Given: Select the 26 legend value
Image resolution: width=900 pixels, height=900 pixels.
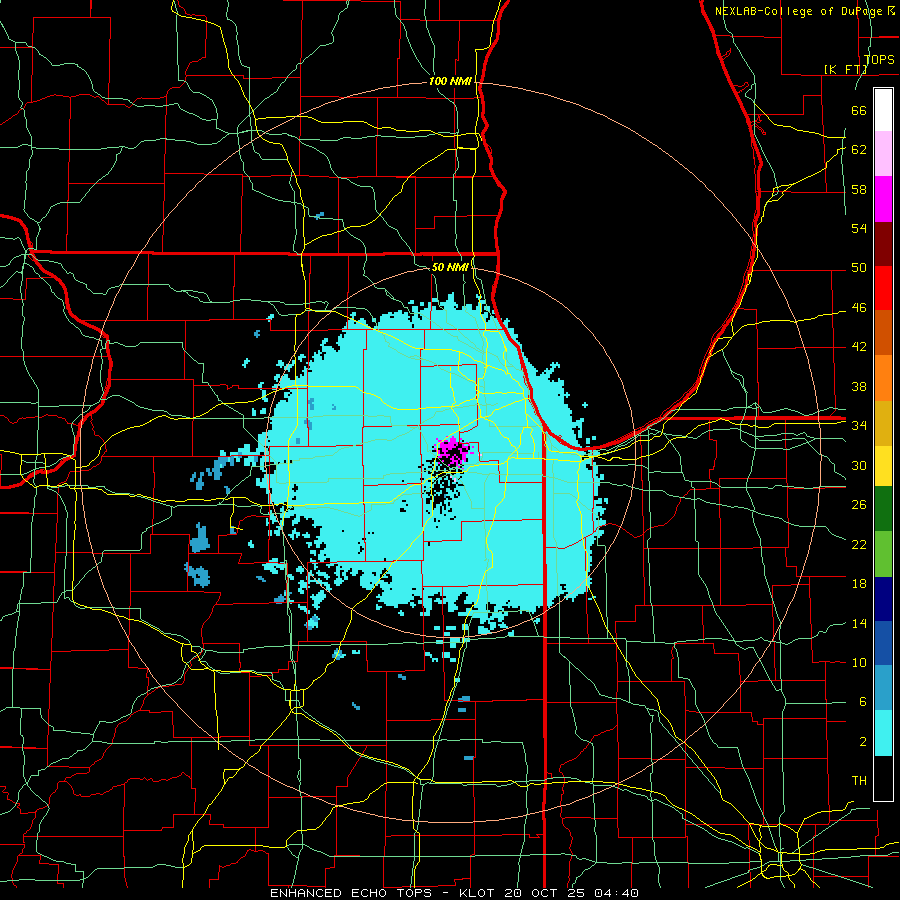Looking at the screenshot, I should (x=859, y=505).
